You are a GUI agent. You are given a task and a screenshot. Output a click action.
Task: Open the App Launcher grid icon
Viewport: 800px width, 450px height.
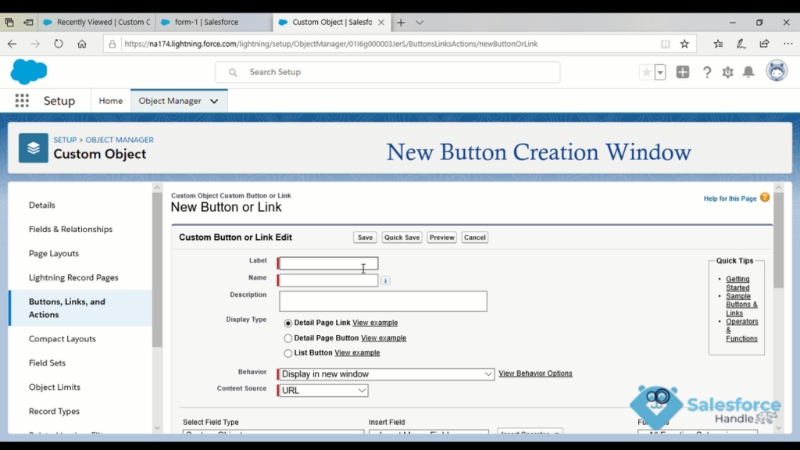22,101
